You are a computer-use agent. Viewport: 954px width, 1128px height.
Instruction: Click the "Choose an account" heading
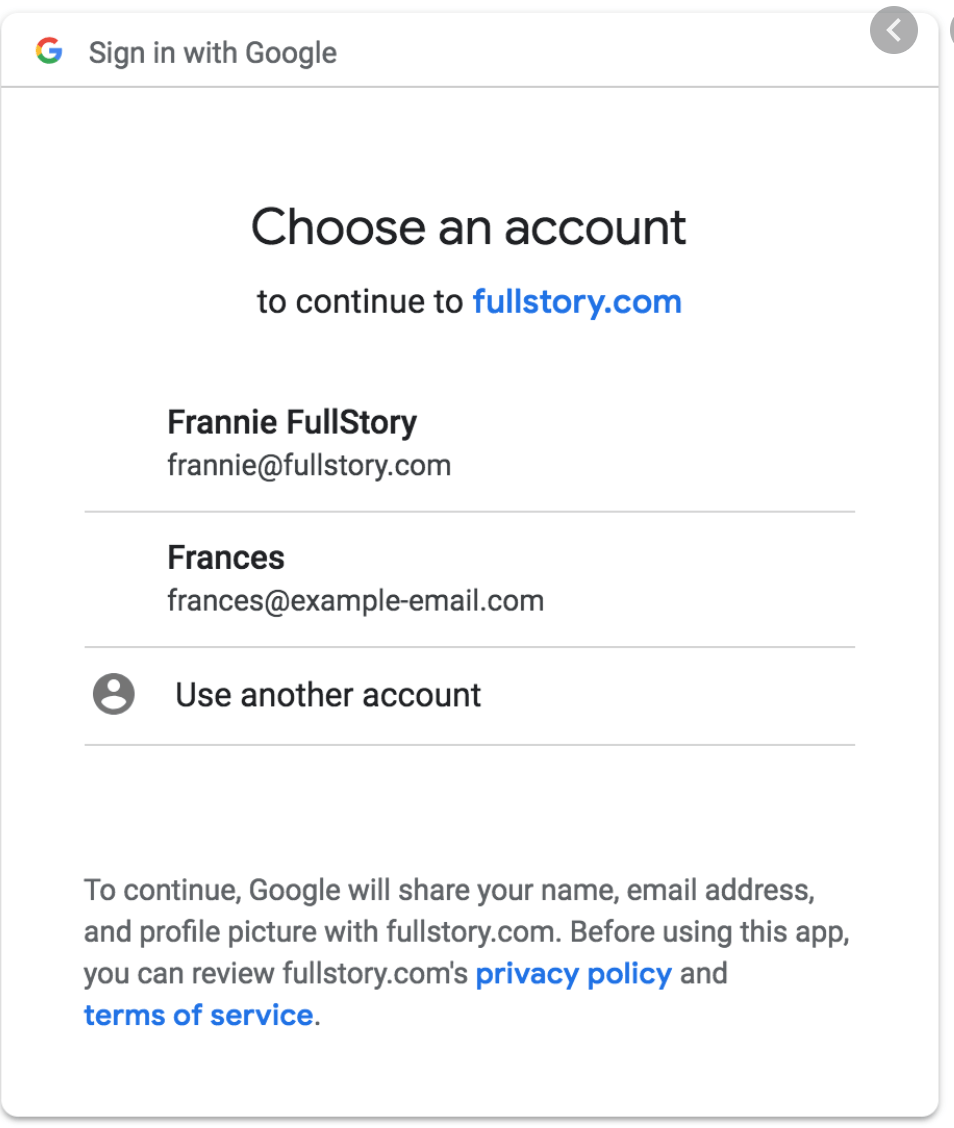pyautogui.click(x=468, y=227)
